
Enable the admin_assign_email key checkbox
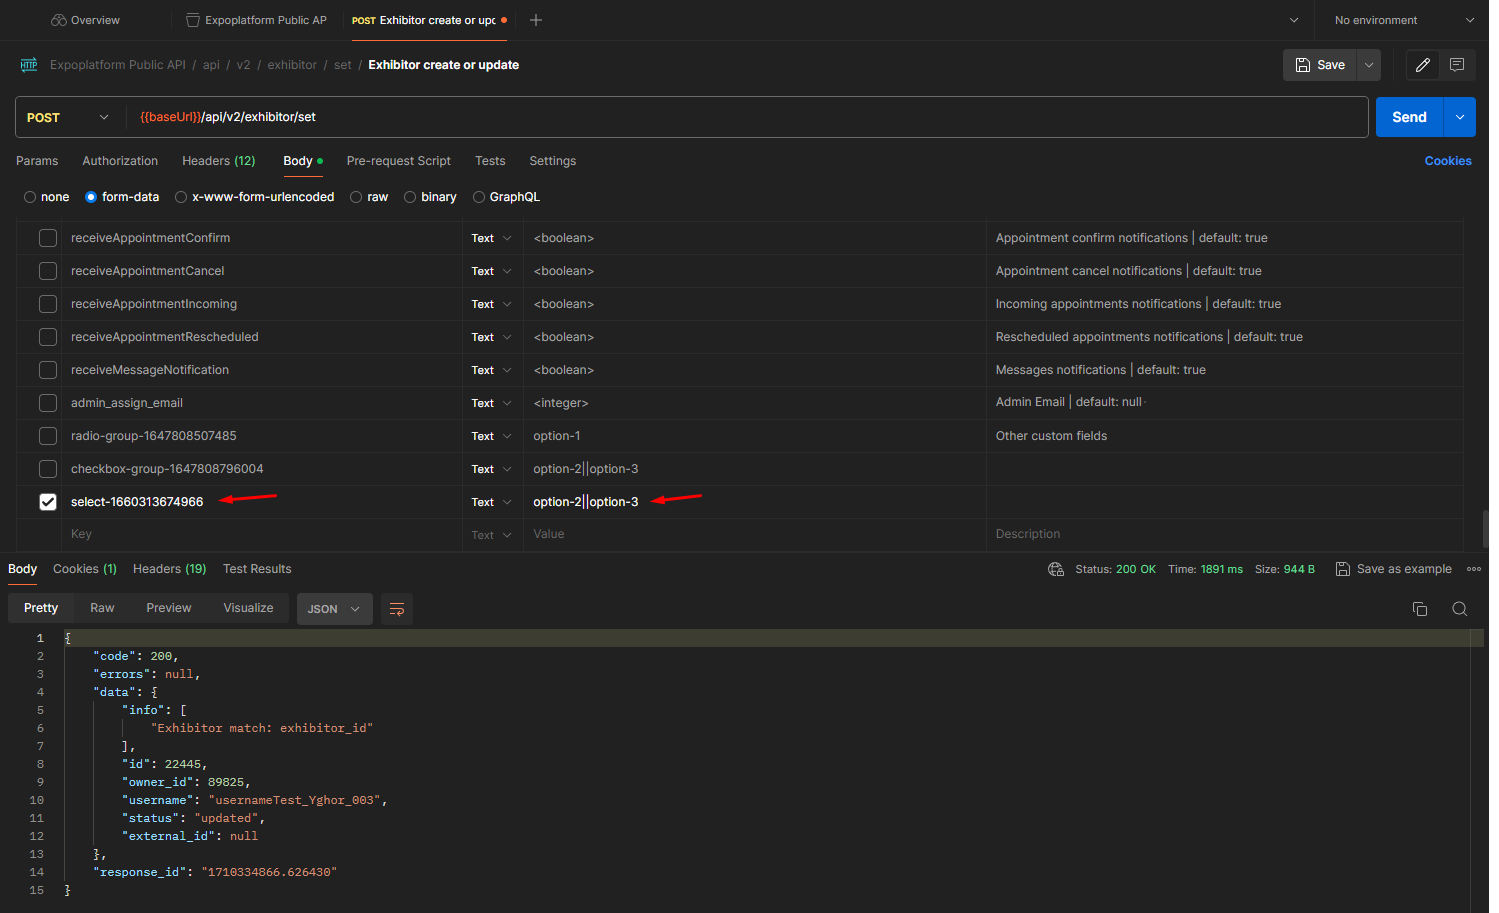pyautogui.click(x=47, y=402)
